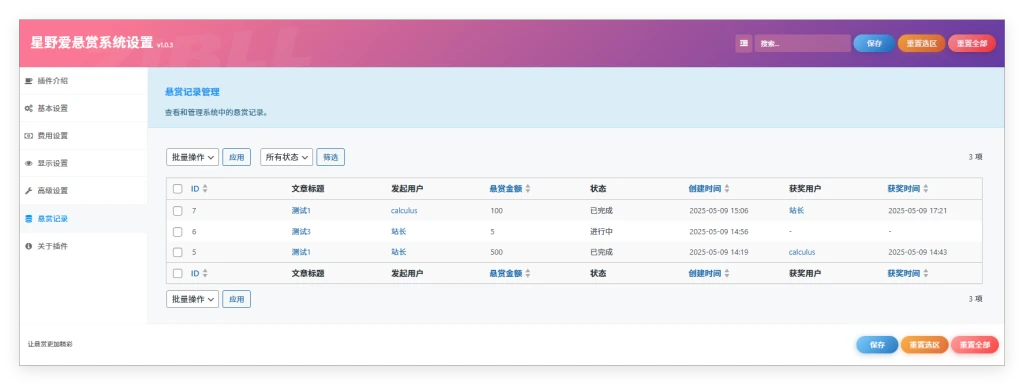Viewport: 1024px width, 384px height.
Task: Switch to the 基本设置 tab
Action: click(x=84, y=108)
